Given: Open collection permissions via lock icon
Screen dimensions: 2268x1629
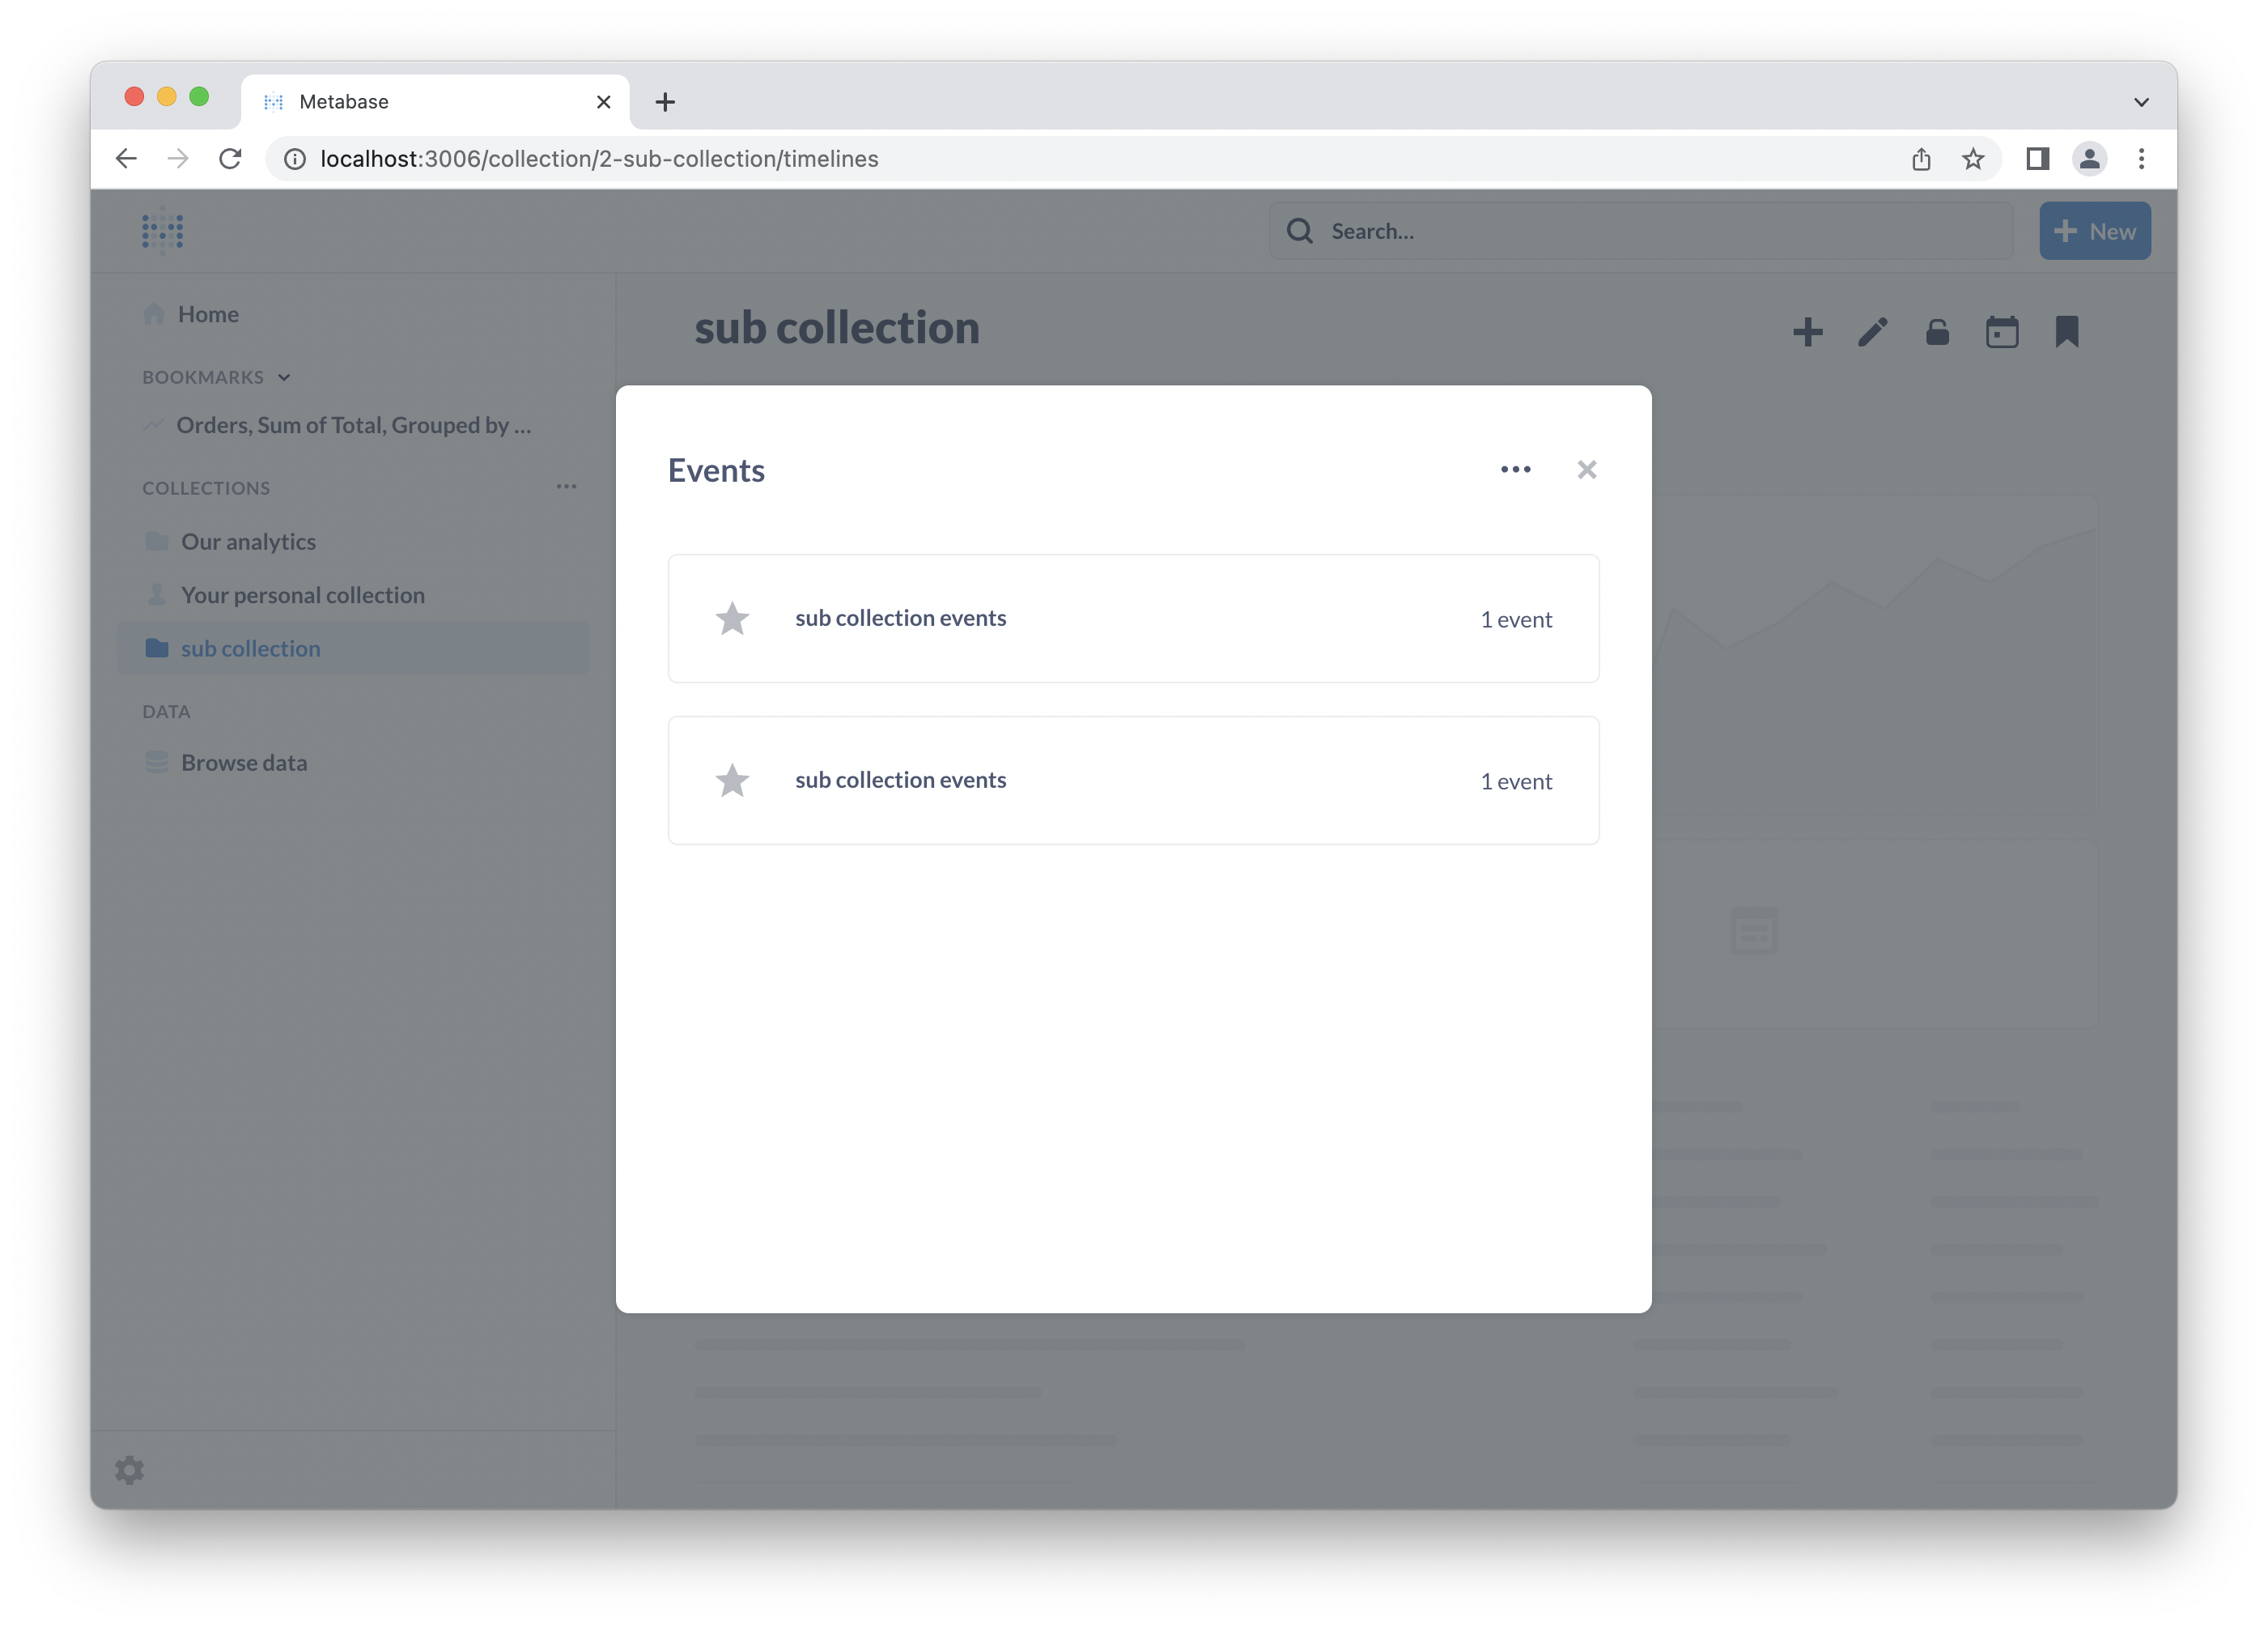Looking at the screenshot, I should (x=1937, y=332).
